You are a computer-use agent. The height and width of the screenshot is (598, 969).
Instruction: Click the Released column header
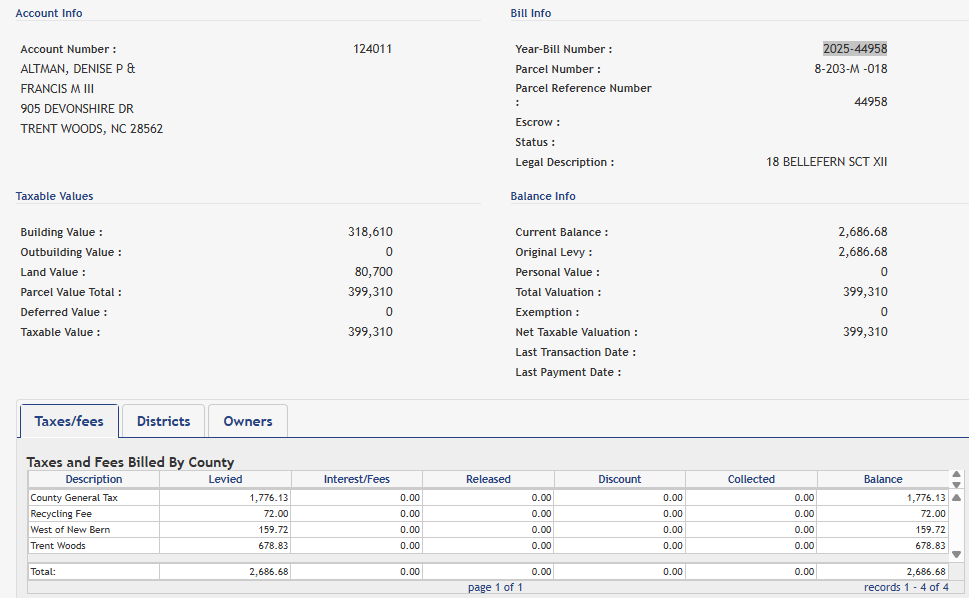488,479
